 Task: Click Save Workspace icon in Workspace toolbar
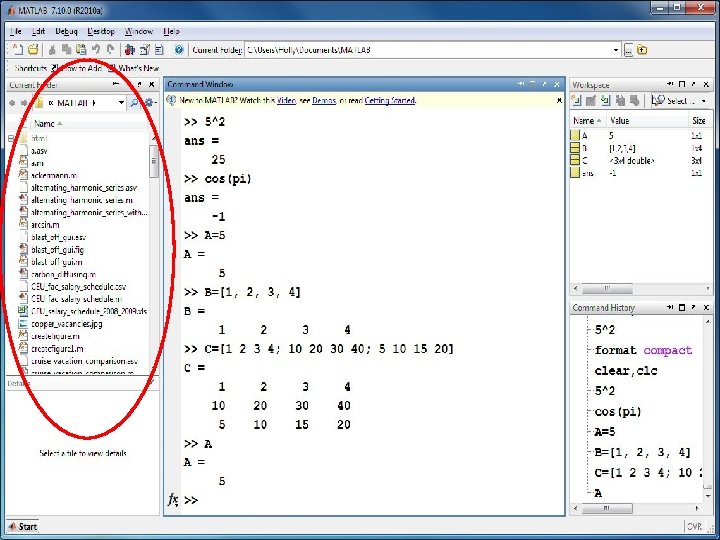pos(620,100)
